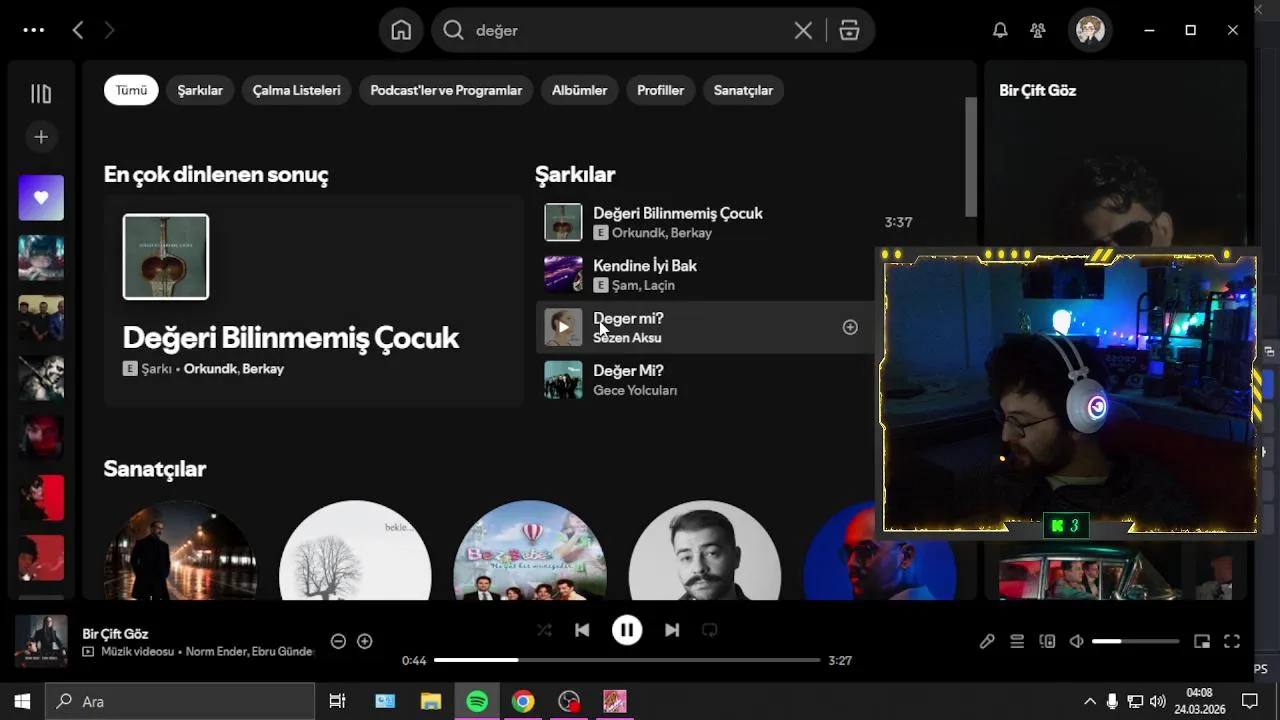Show hidden system tray icons

click(1090, 701)
